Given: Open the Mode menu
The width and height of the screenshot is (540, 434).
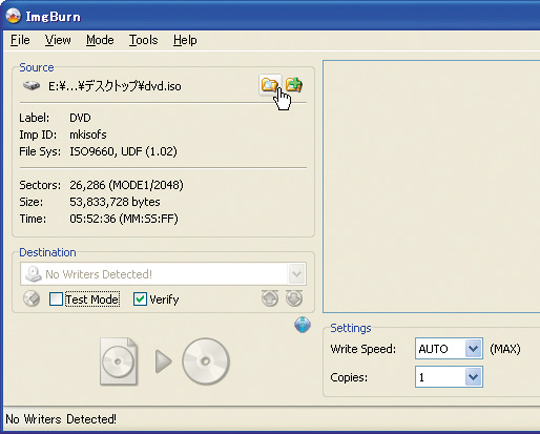Looking at the screenshot, I should [x=100, y=40].
